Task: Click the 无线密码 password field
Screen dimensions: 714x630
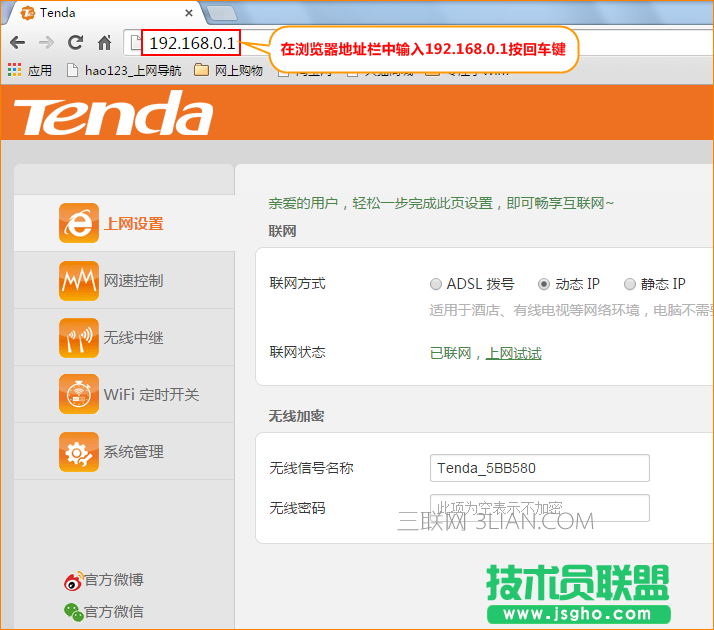Action: 539,508
